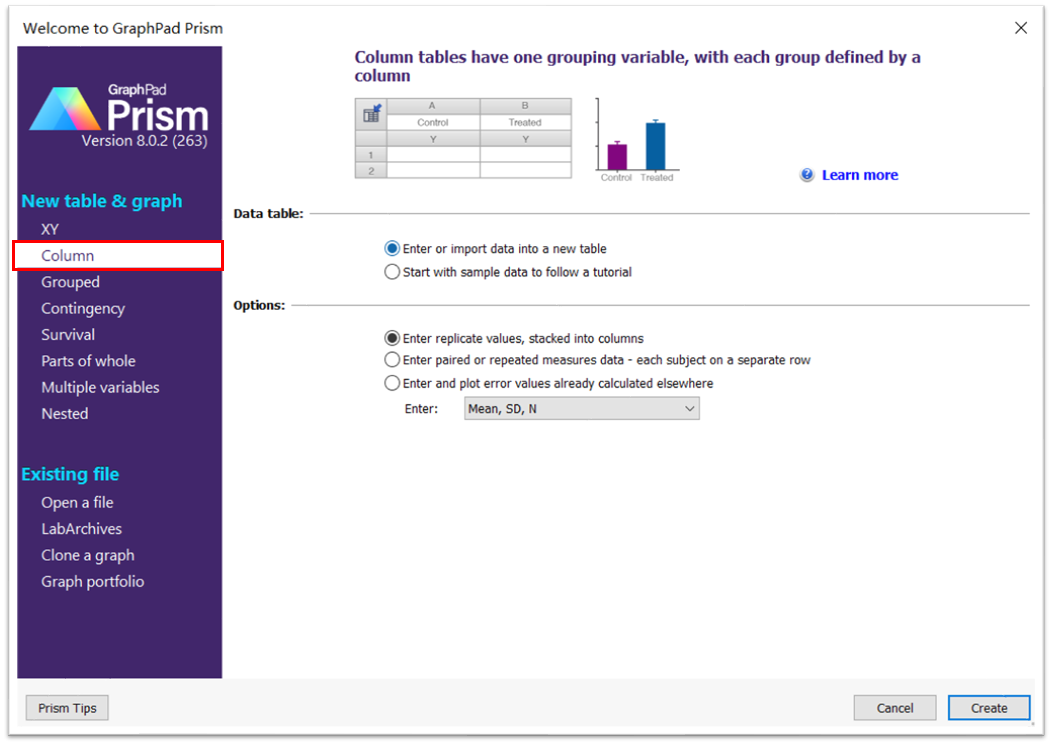Click Version 8.0.2 (263) text
1052x745 pixels.
pos(144,141)
